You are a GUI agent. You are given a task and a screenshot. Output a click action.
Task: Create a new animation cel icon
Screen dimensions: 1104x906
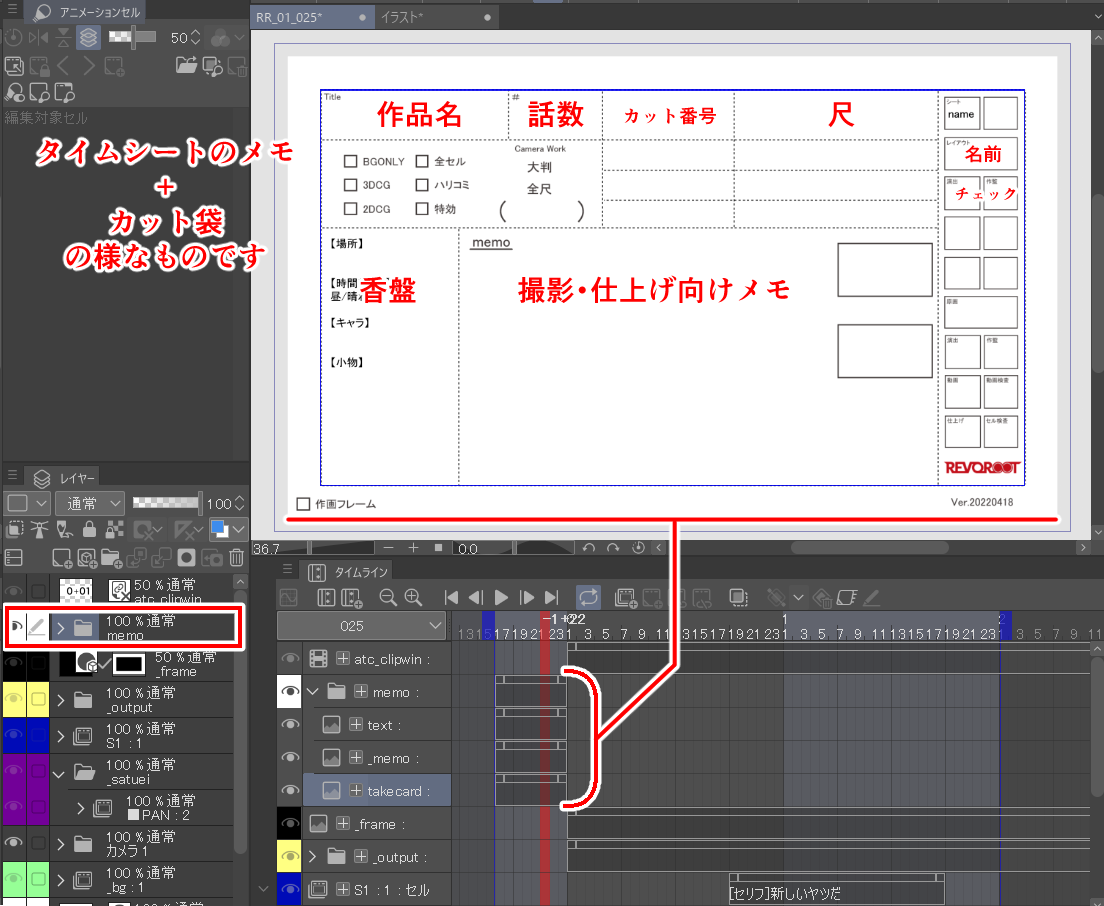tap(113, 66)
